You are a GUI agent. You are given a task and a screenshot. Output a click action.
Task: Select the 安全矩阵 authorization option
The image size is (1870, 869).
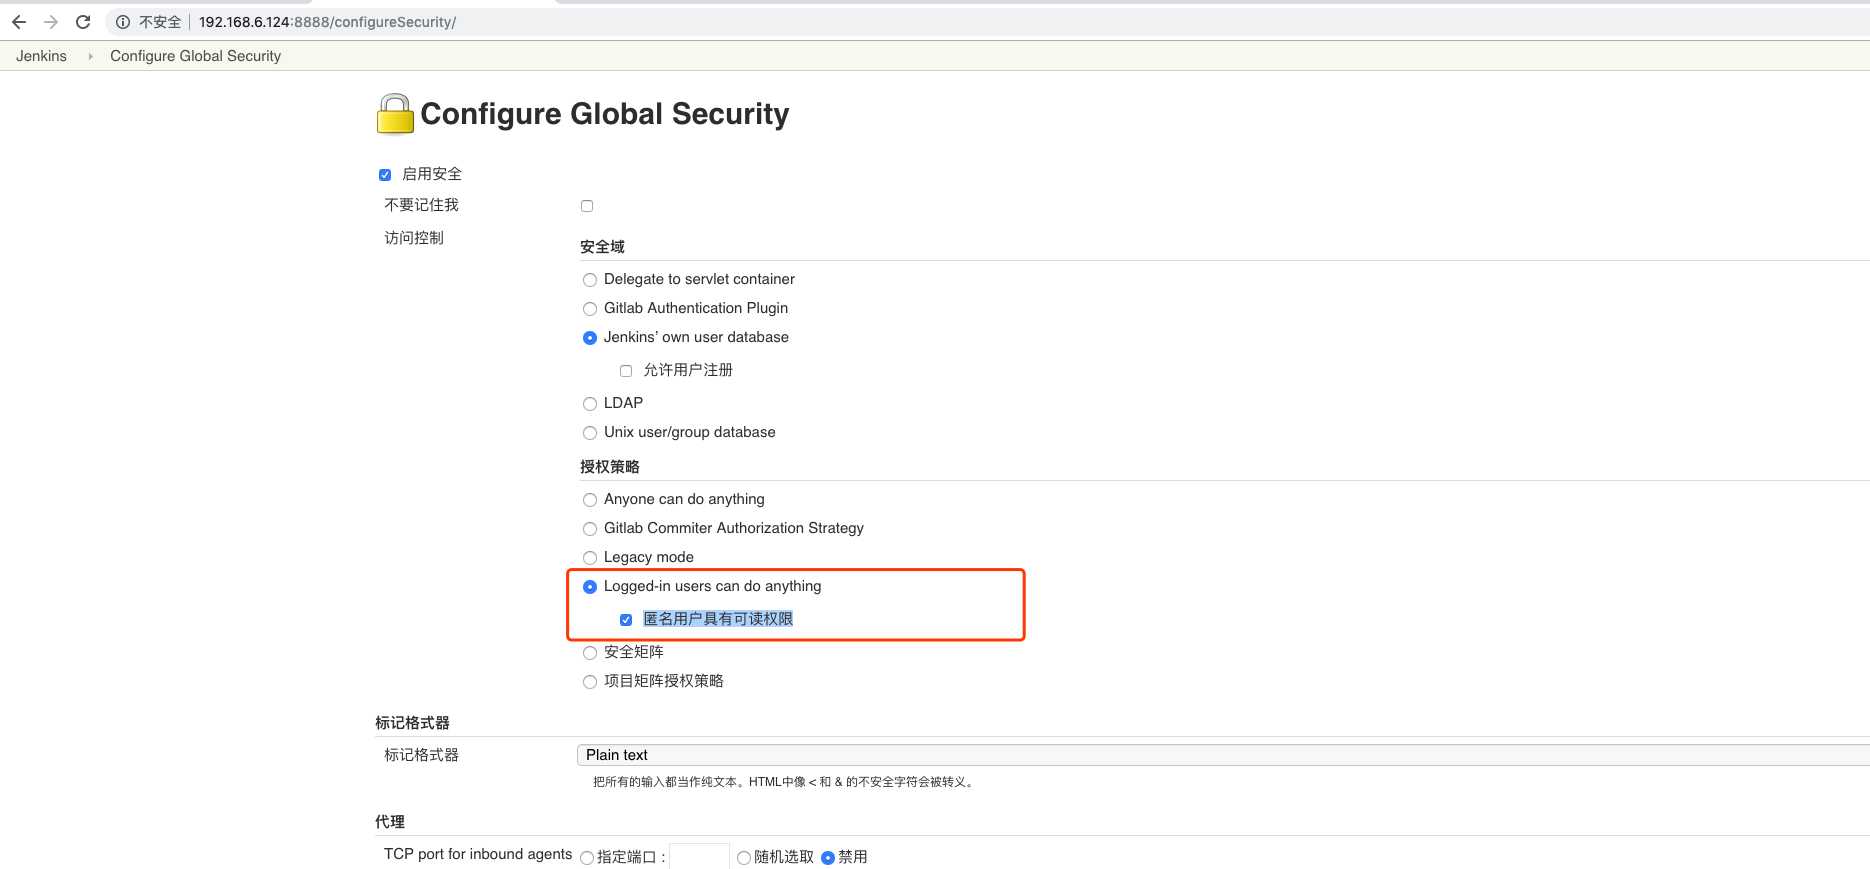(x=590, y=653)
